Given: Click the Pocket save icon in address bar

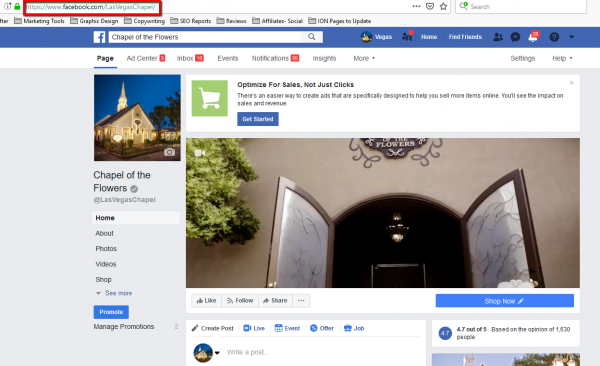Looking at the screenshot, I should tap(430, 7).
